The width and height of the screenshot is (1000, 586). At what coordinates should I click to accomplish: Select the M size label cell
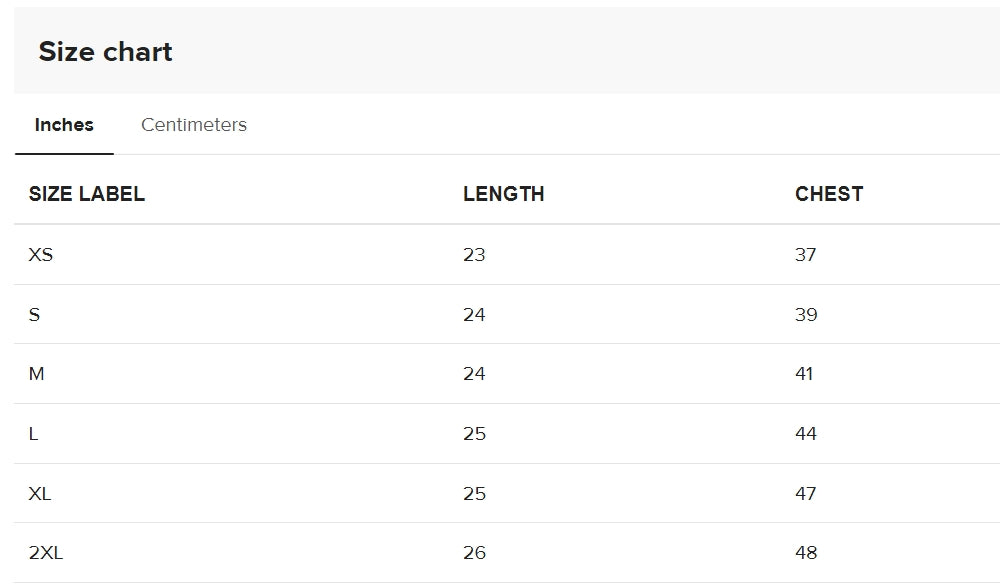[x=36, y=374]
